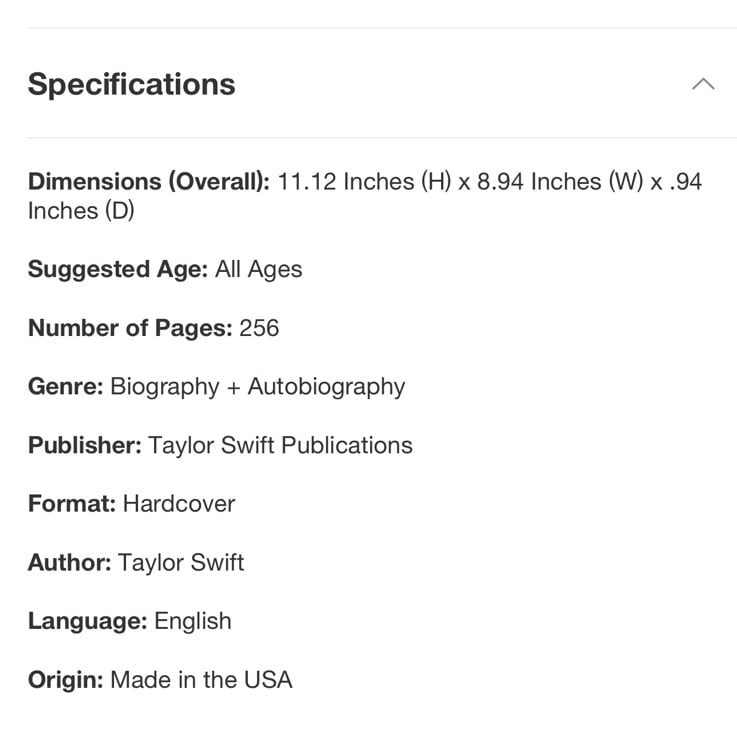Screen dimensions: 737x737
Task: Collapse the Specifications section chevron
Action: click(x=703, y=84)
